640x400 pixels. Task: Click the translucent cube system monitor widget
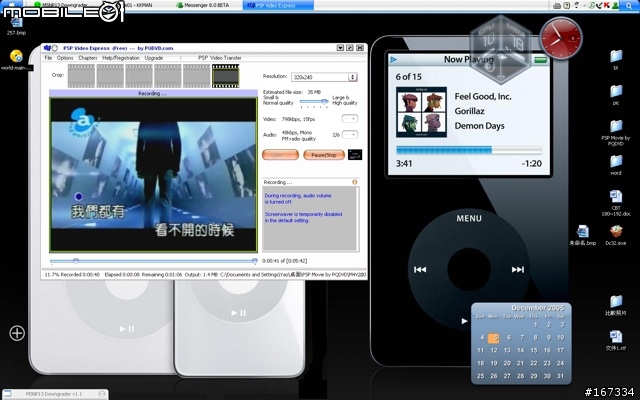(500, 49)
